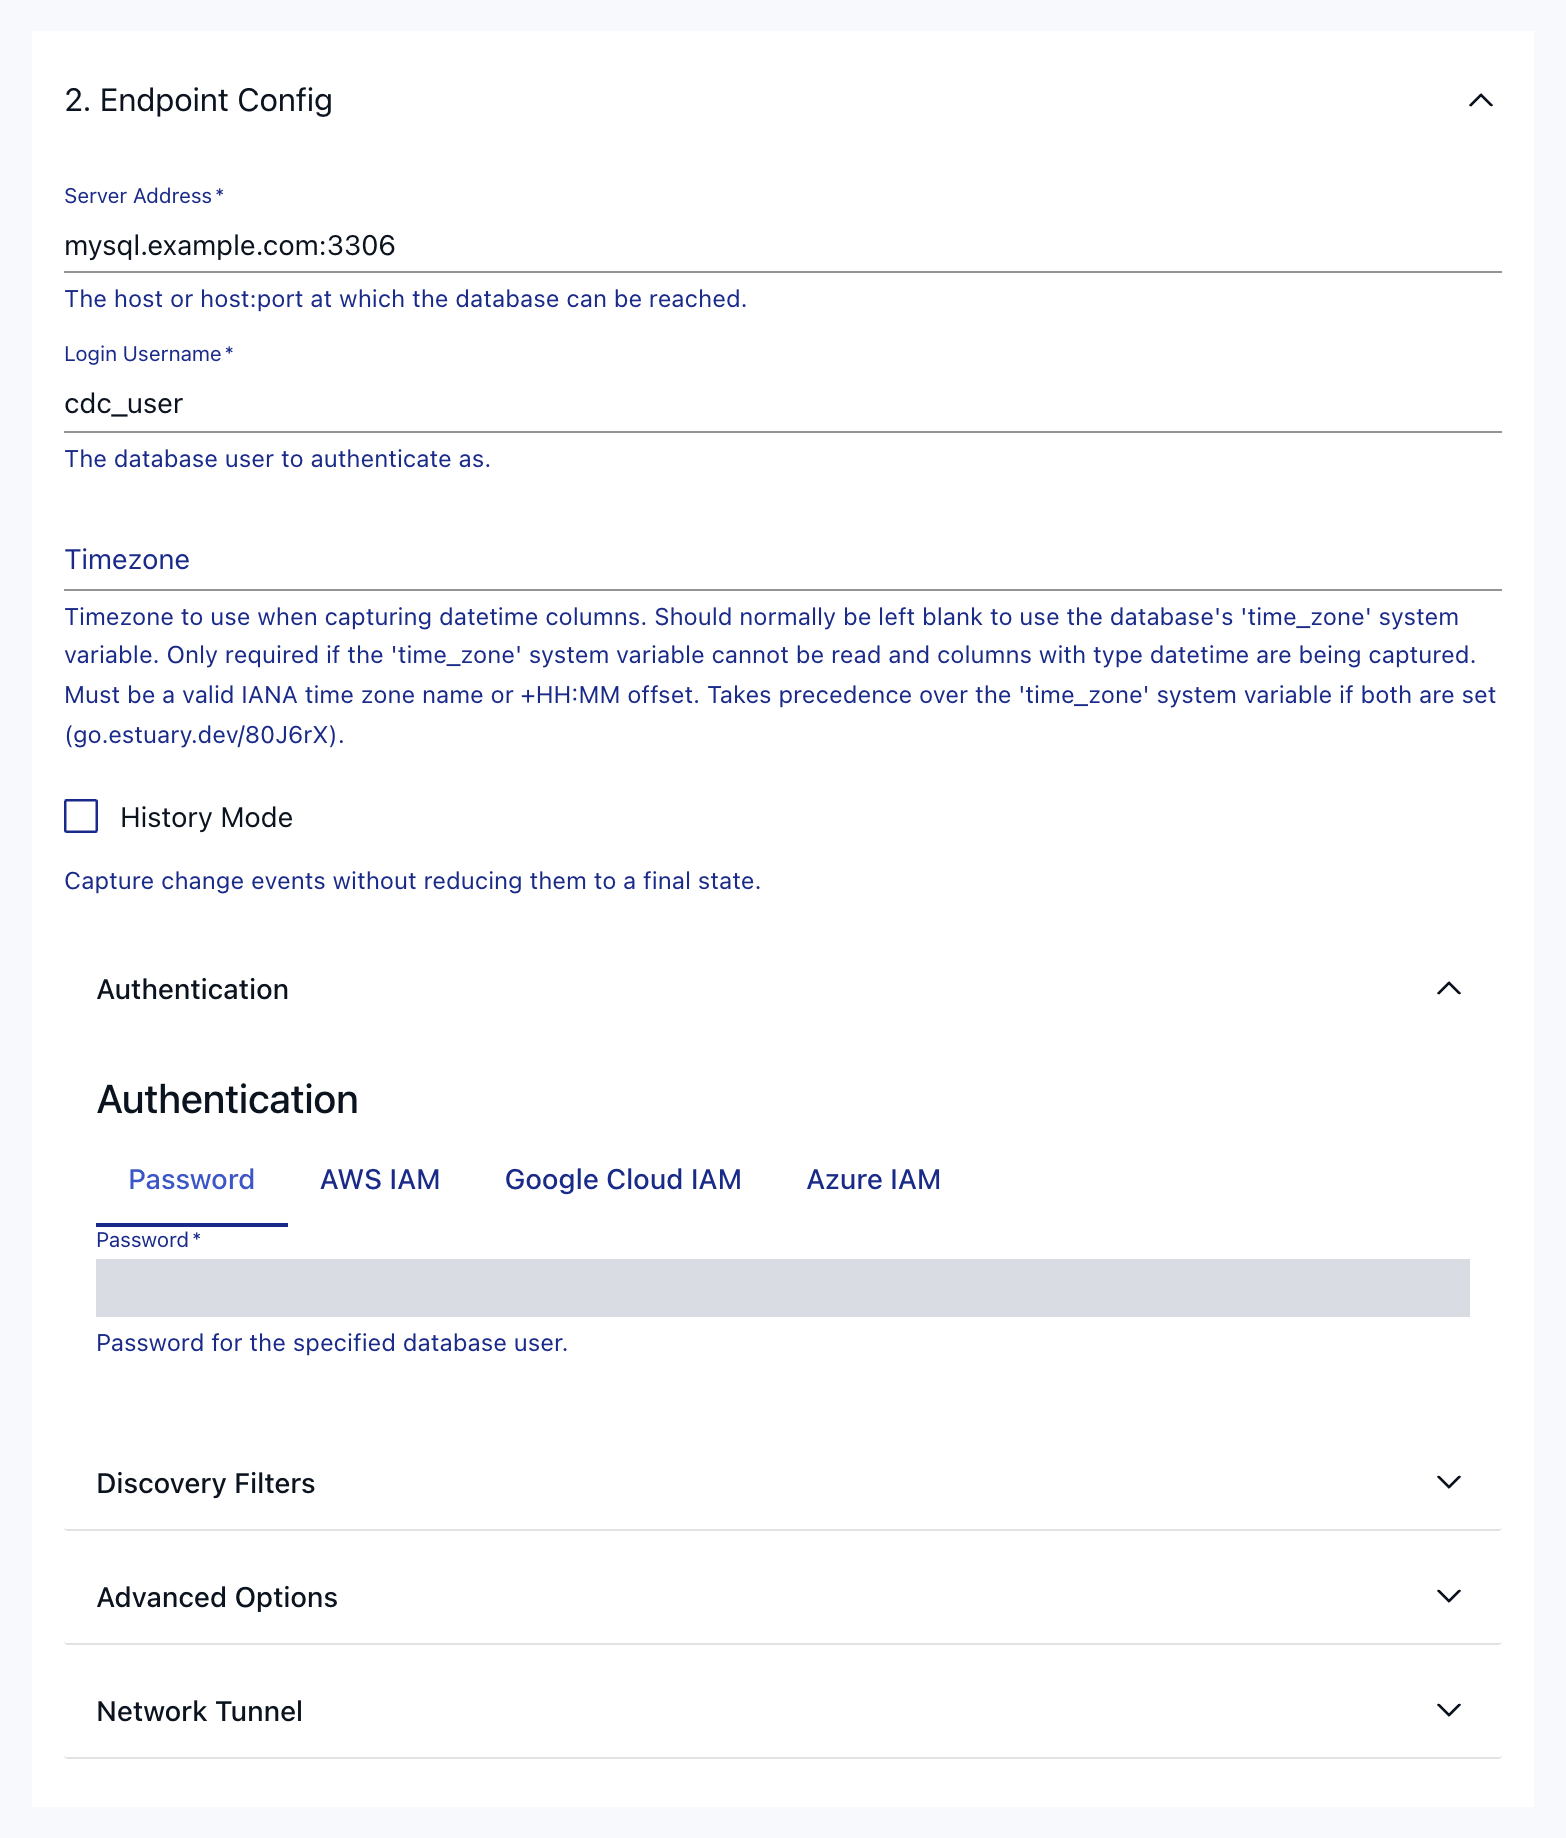Switch to the Google Cloud IAM tab
The height and width of the screenshot is (1838, 1566).
(x=623, y=1180)
